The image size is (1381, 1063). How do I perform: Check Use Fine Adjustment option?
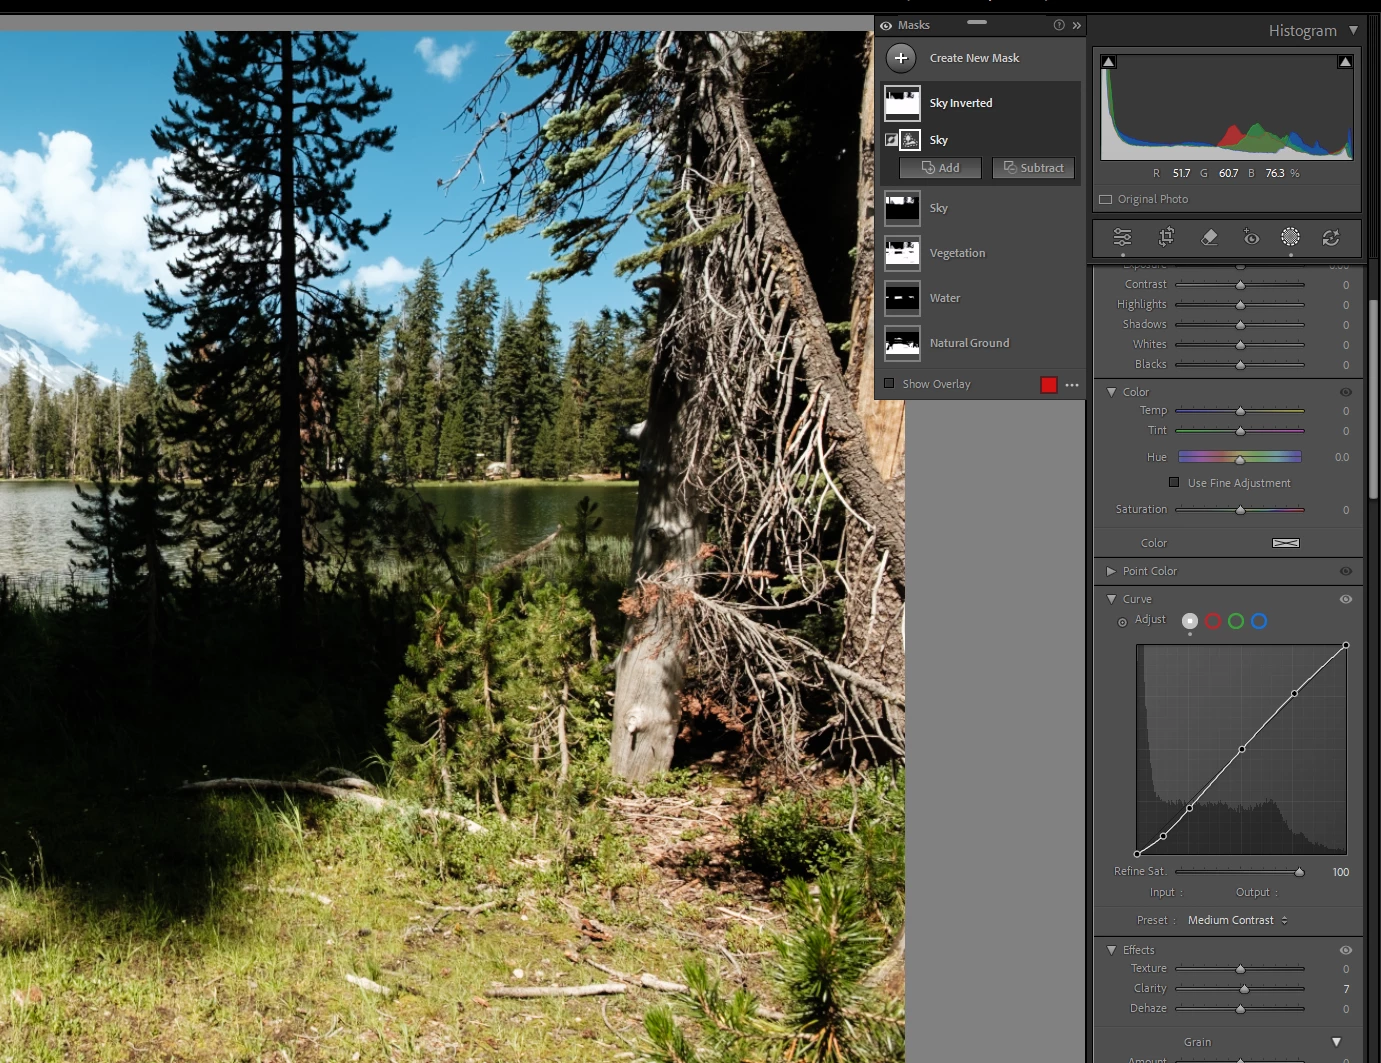click(x=1174, y=482)
